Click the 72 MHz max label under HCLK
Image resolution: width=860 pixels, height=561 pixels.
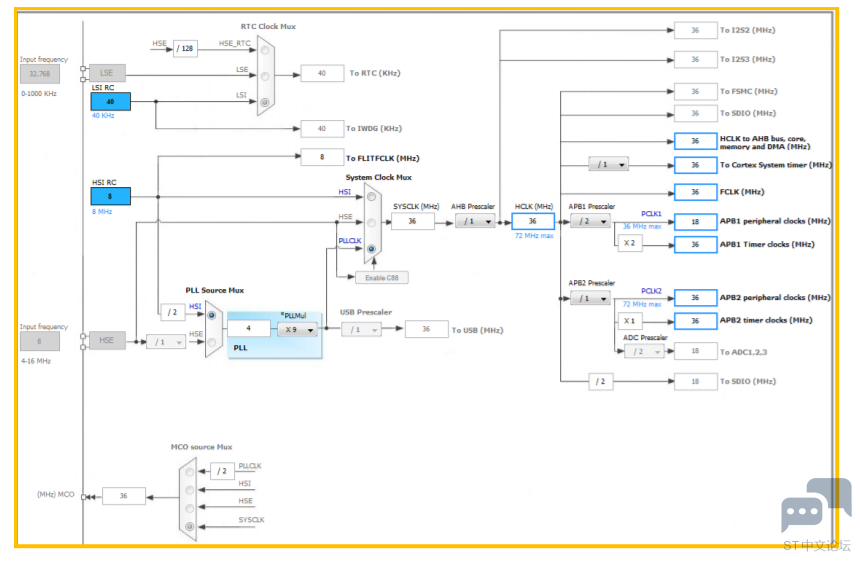point(534,236)
